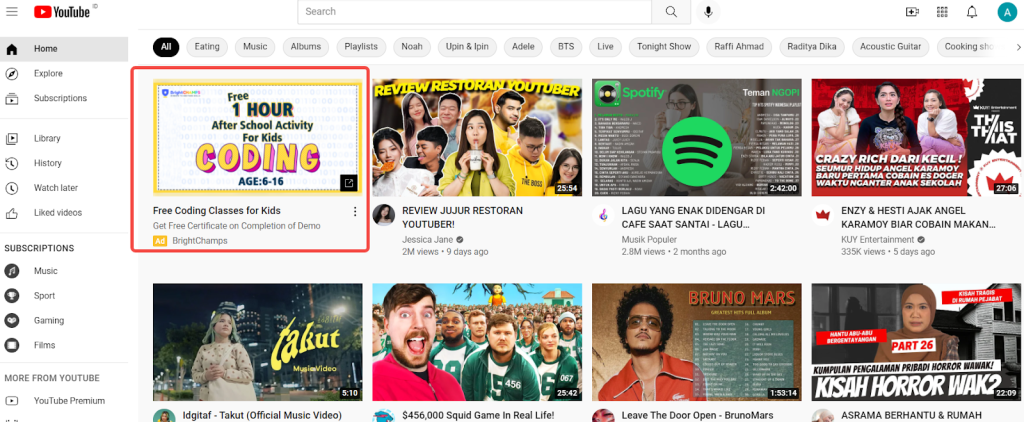This screenshot has width=1024, height=422.
Task: Play the Bruno Mars album thumbnail
Action: pos(697,342)
